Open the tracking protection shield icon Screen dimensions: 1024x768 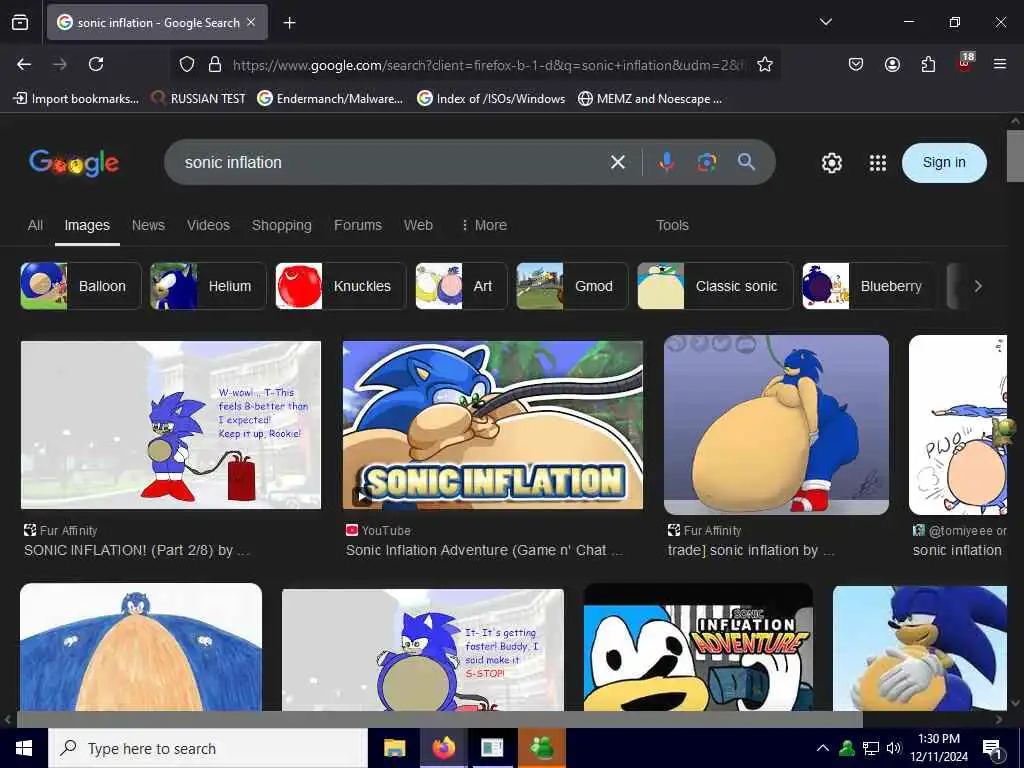(x=187, y=65)
